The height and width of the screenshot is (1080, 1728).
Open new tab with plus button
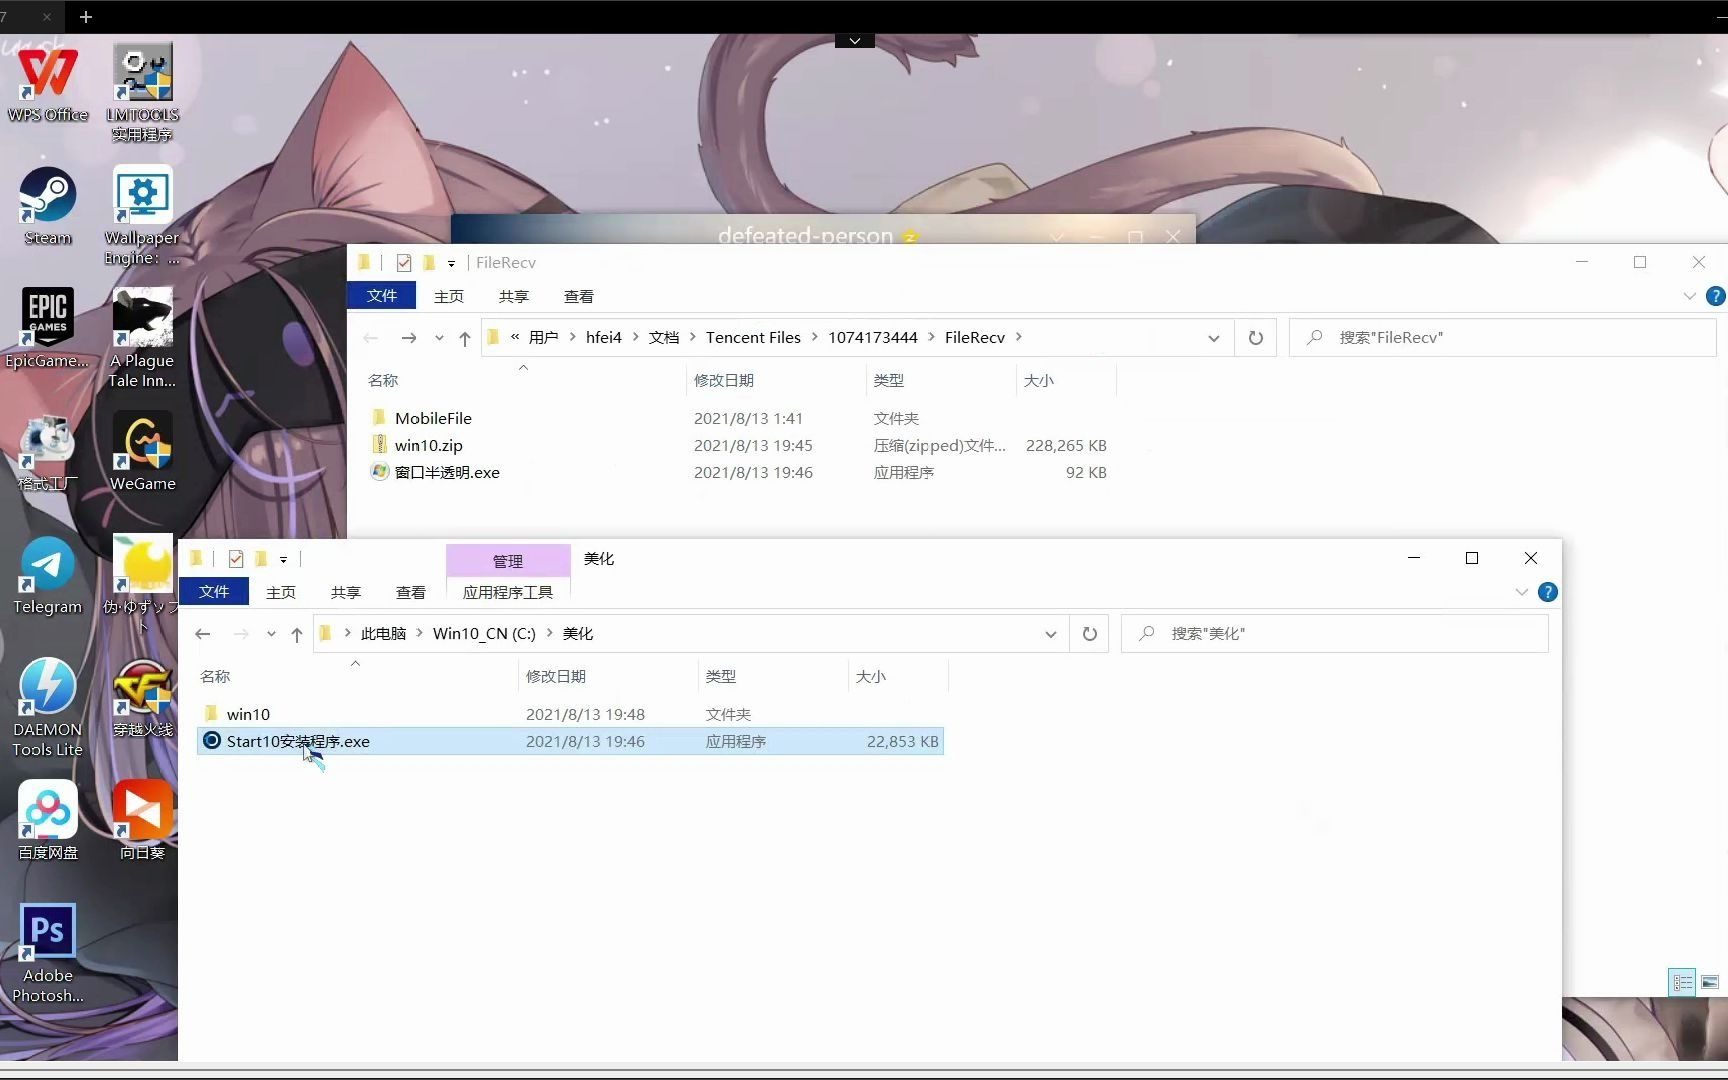86,17
